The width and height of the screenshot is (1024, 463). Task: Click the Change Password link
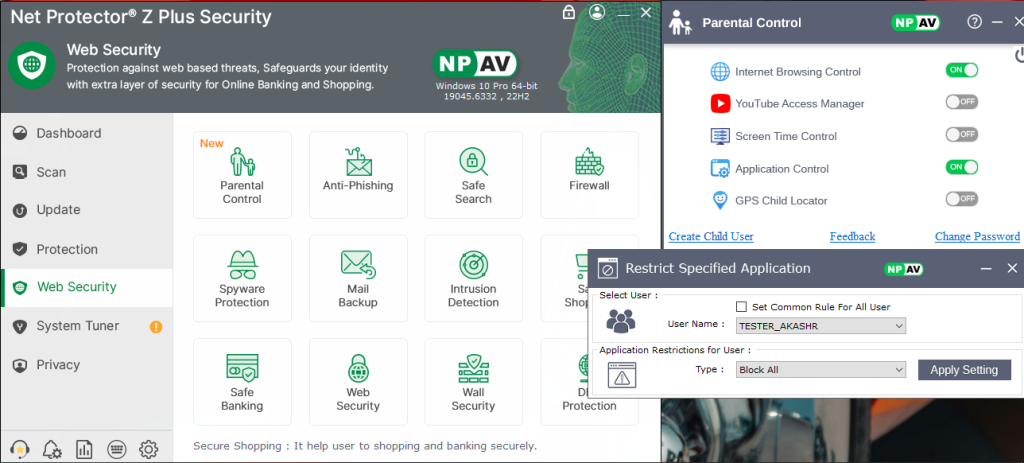[977, 237]
